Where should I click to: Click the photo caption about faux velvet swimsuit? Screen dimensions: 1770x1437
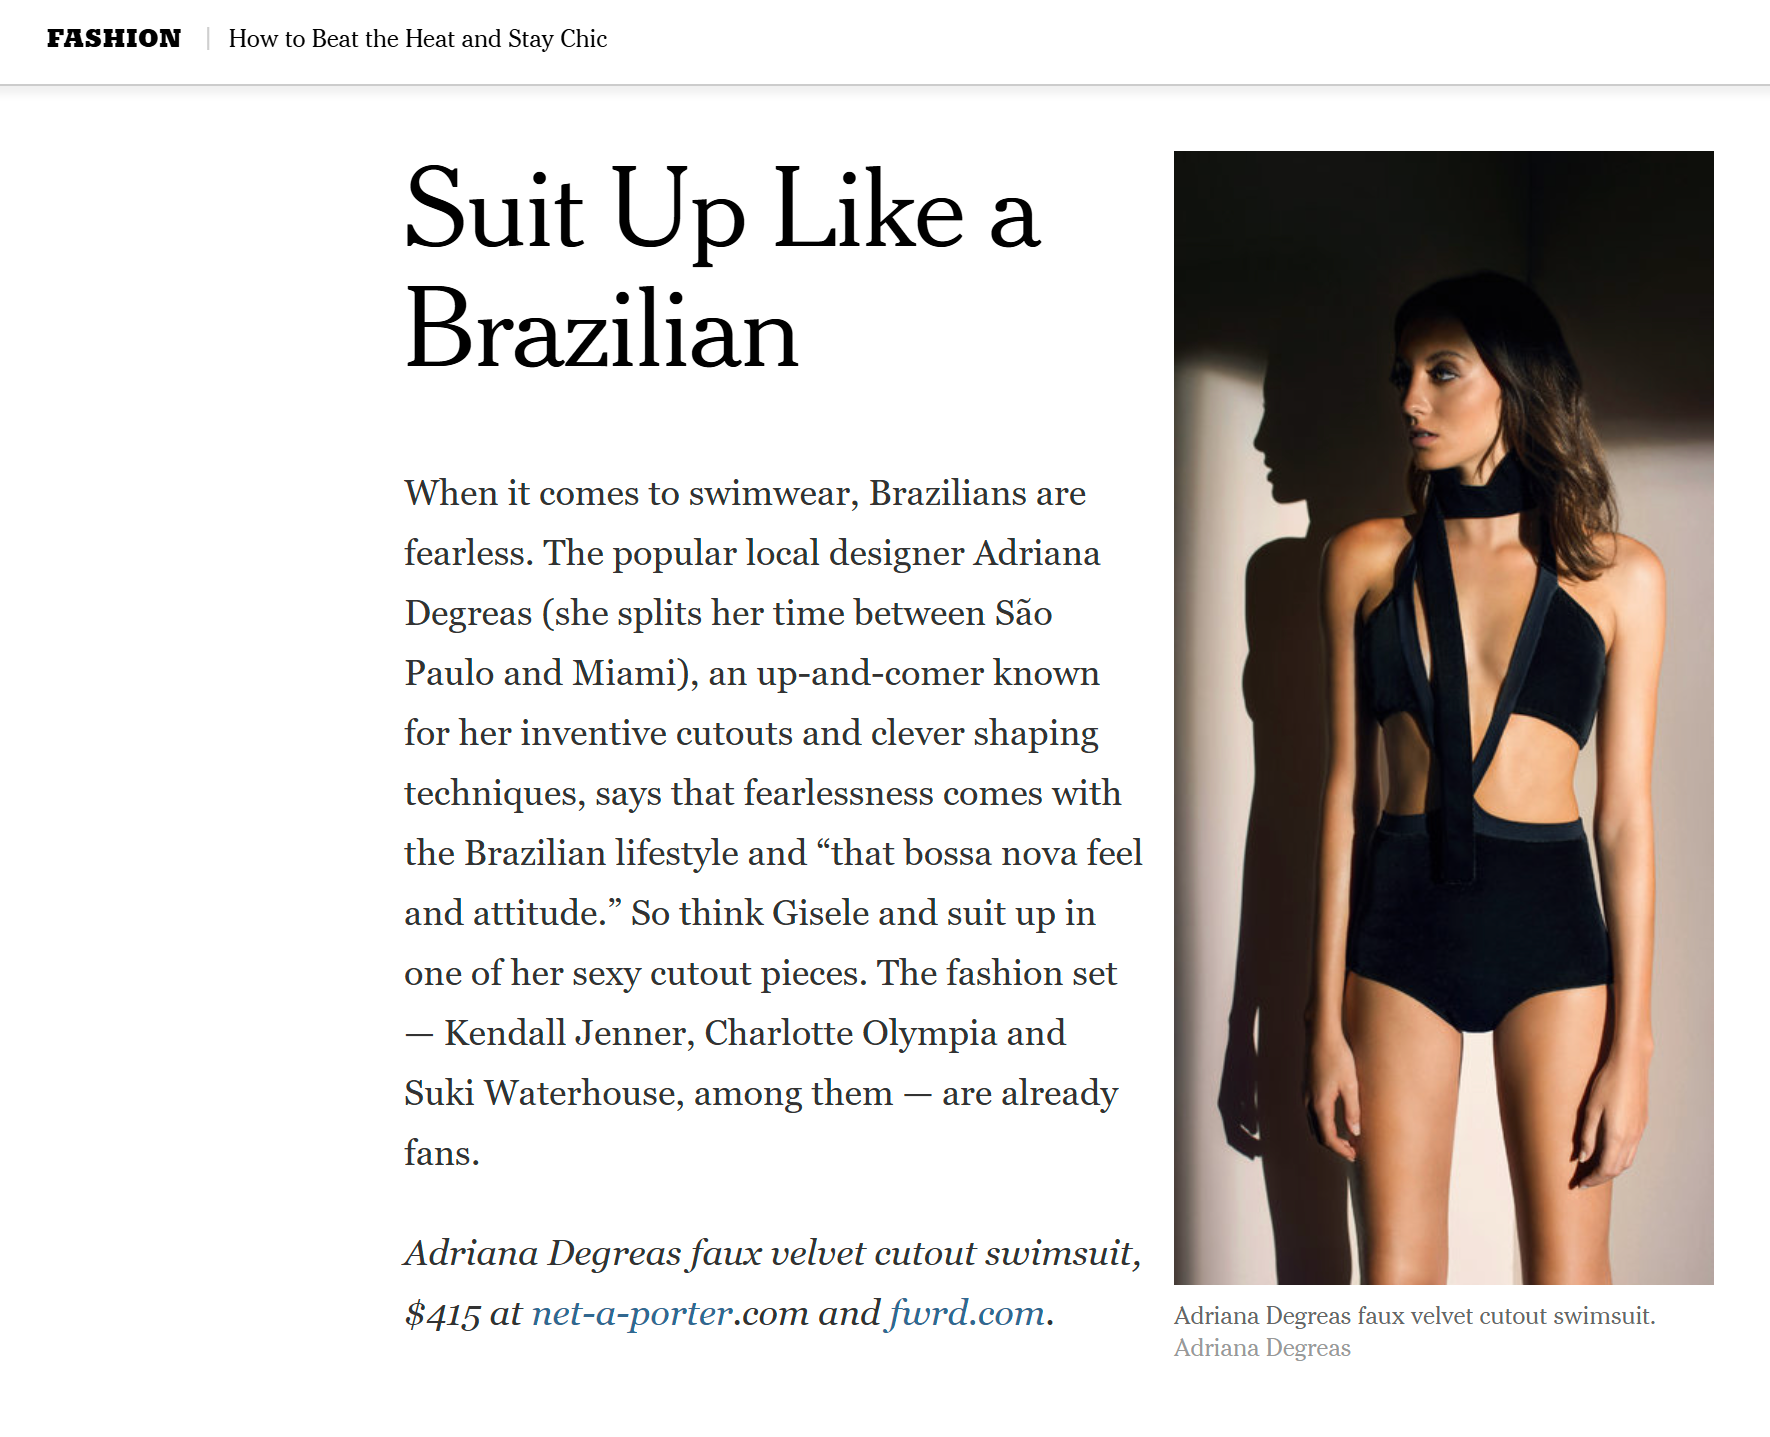click(1414, 1316)
